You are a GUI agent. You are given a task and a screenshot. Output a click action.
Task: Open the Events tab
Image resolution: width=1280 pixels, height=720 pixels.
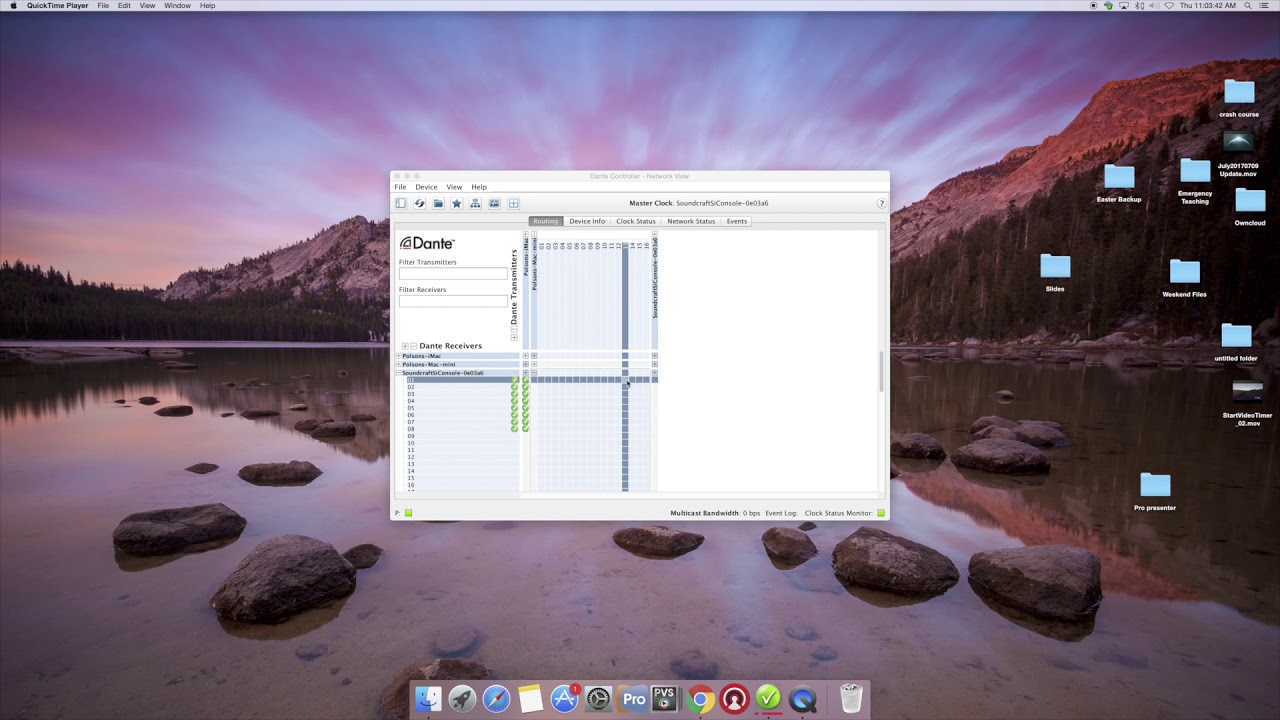tap(737, 221)
